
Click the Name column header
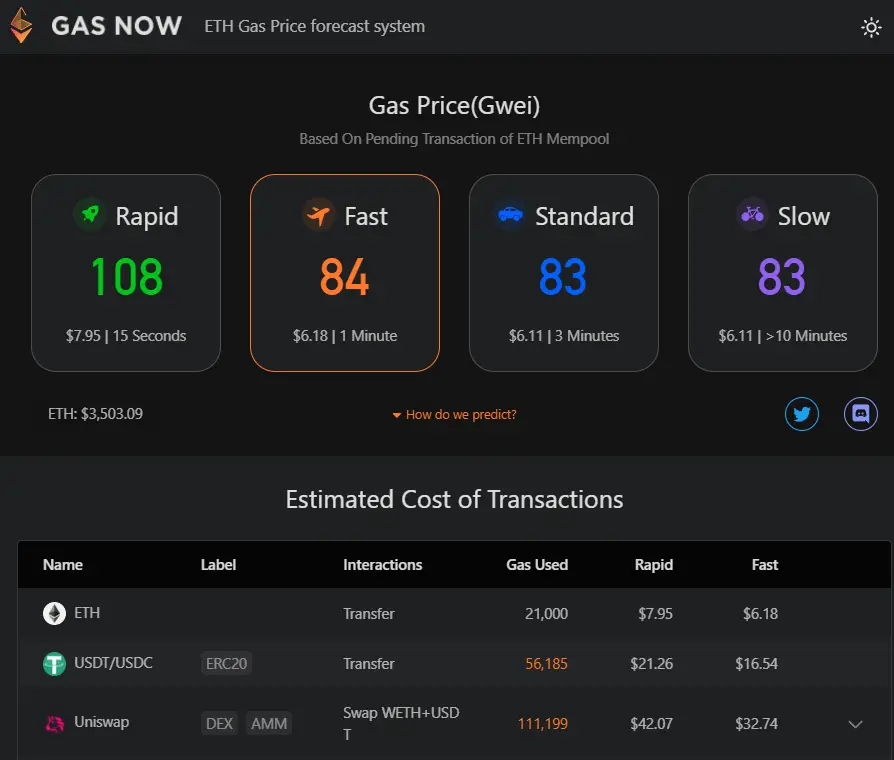point(63,565)
